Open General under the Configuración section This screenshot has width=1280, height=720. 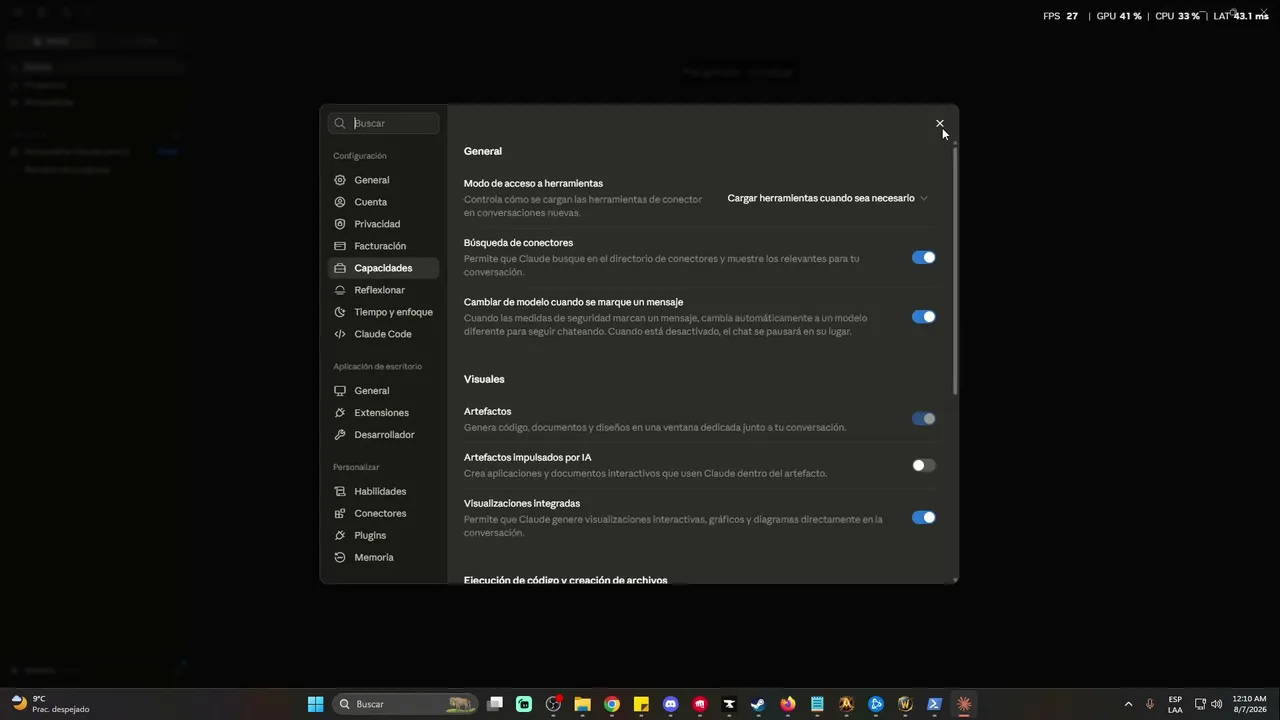[x=383, y=180]
